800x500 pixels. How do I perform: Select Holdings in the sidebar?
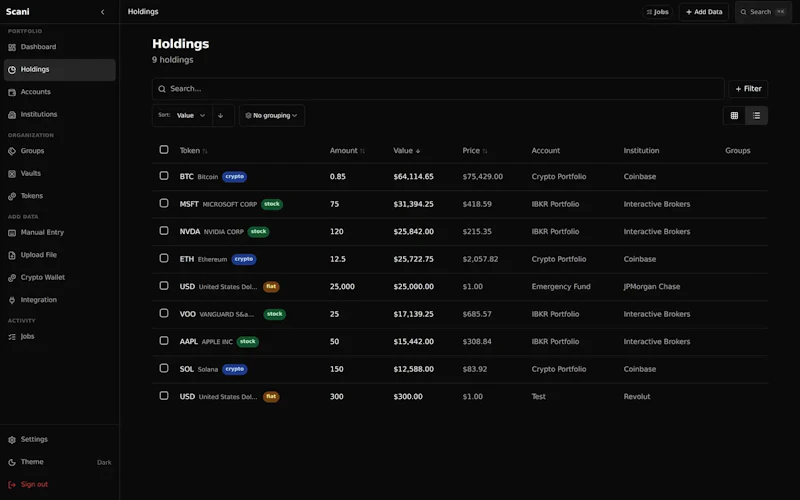(60, 69)
